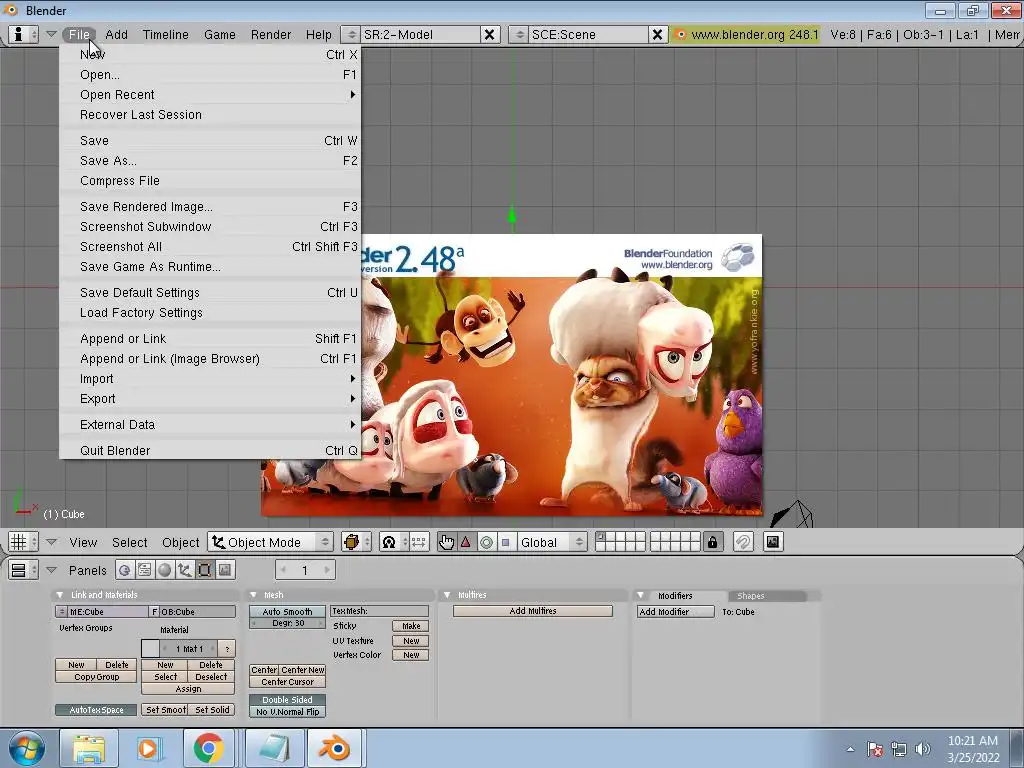The image size is (1024, 768).
Task: Show hidden tray icons arrow
Action: (850, 749)
